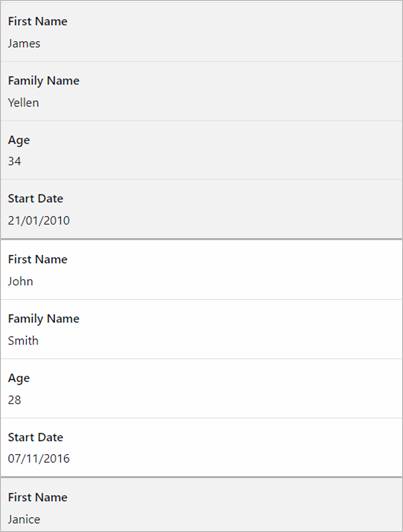Click the First Name label above Janice
This screenshot has width=403, height=532.
[38, 497]
